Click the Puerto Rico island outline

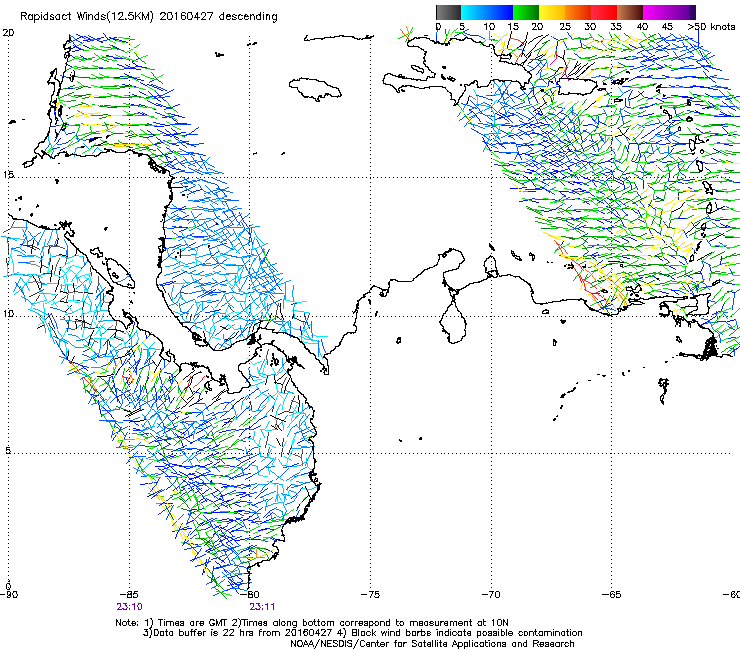[579, 86]
